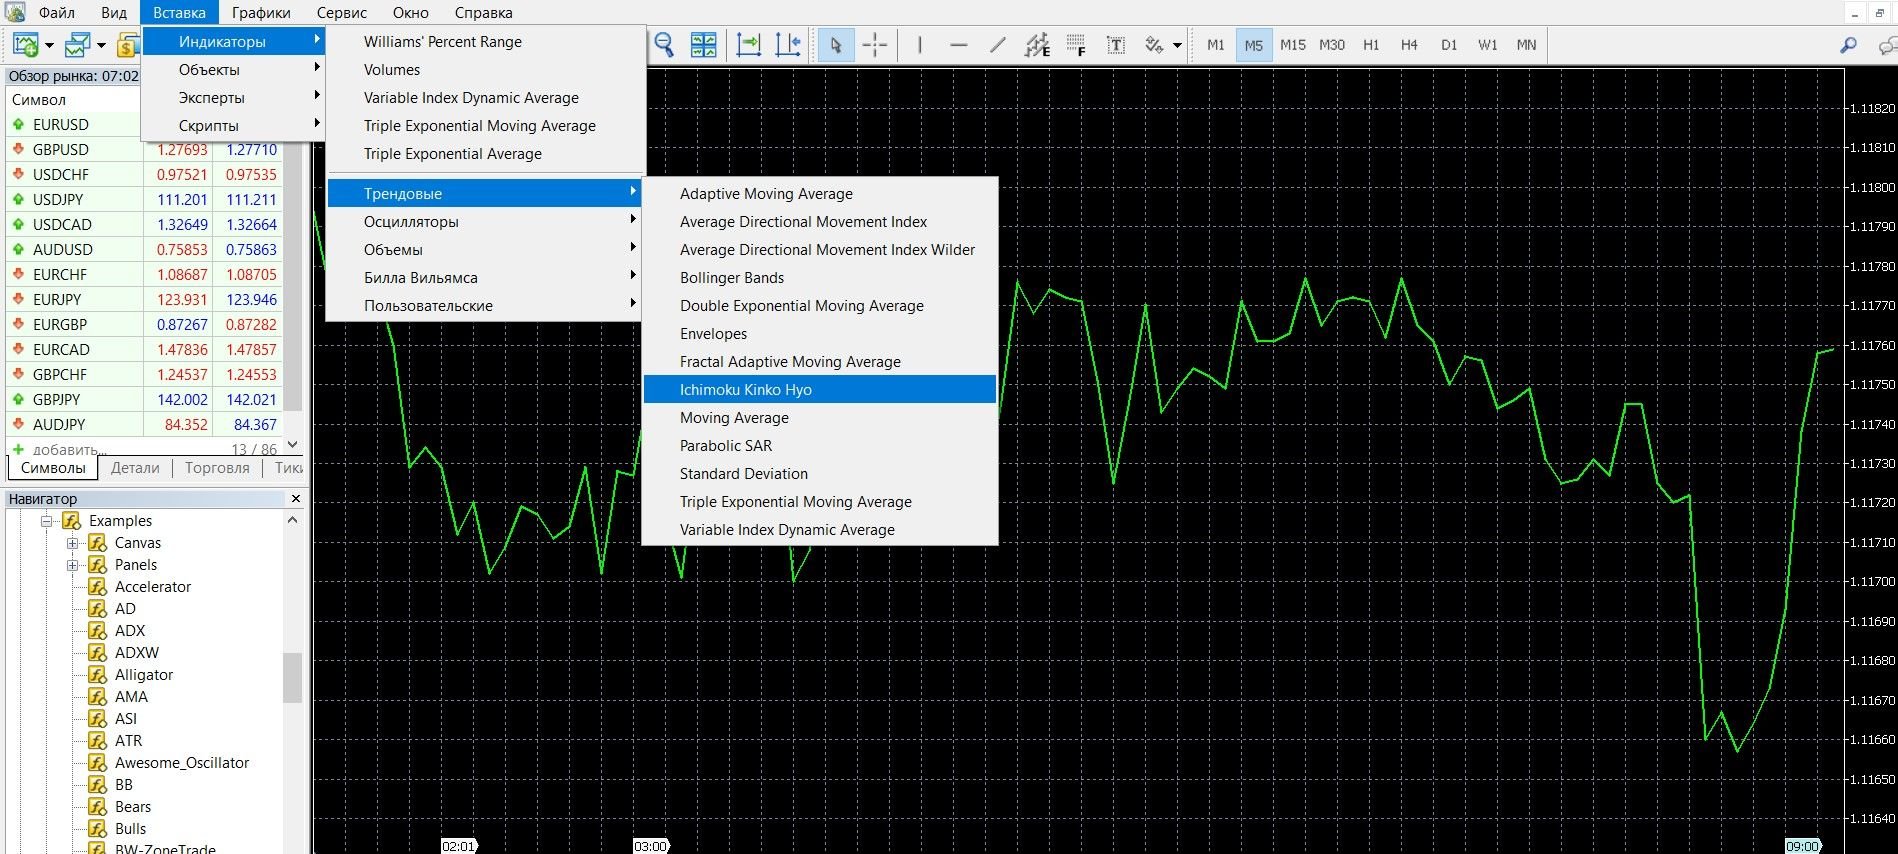Expand the Пользовательские submenu
1898x854 pixels.
pos(484,306)
